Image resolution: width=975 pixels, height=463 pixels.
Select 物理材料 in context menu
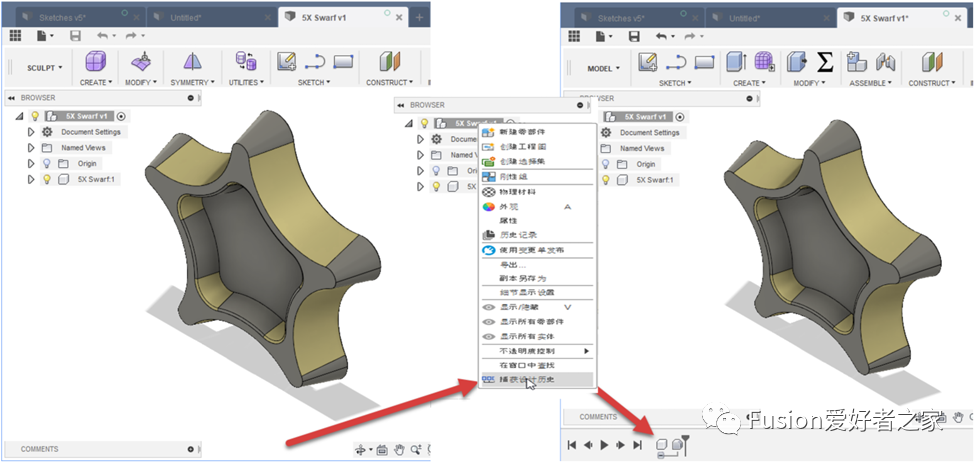537,192
